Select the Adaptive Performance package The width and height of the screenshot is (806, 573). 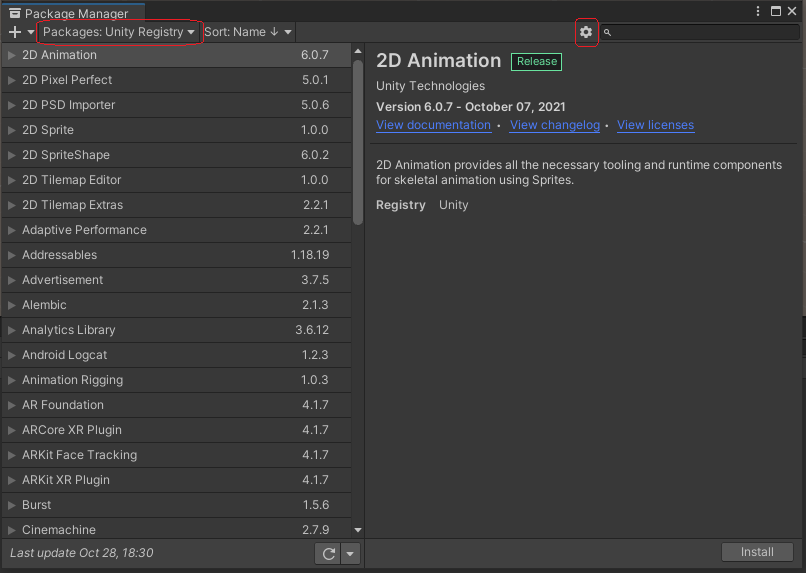(x=177, y=230)
